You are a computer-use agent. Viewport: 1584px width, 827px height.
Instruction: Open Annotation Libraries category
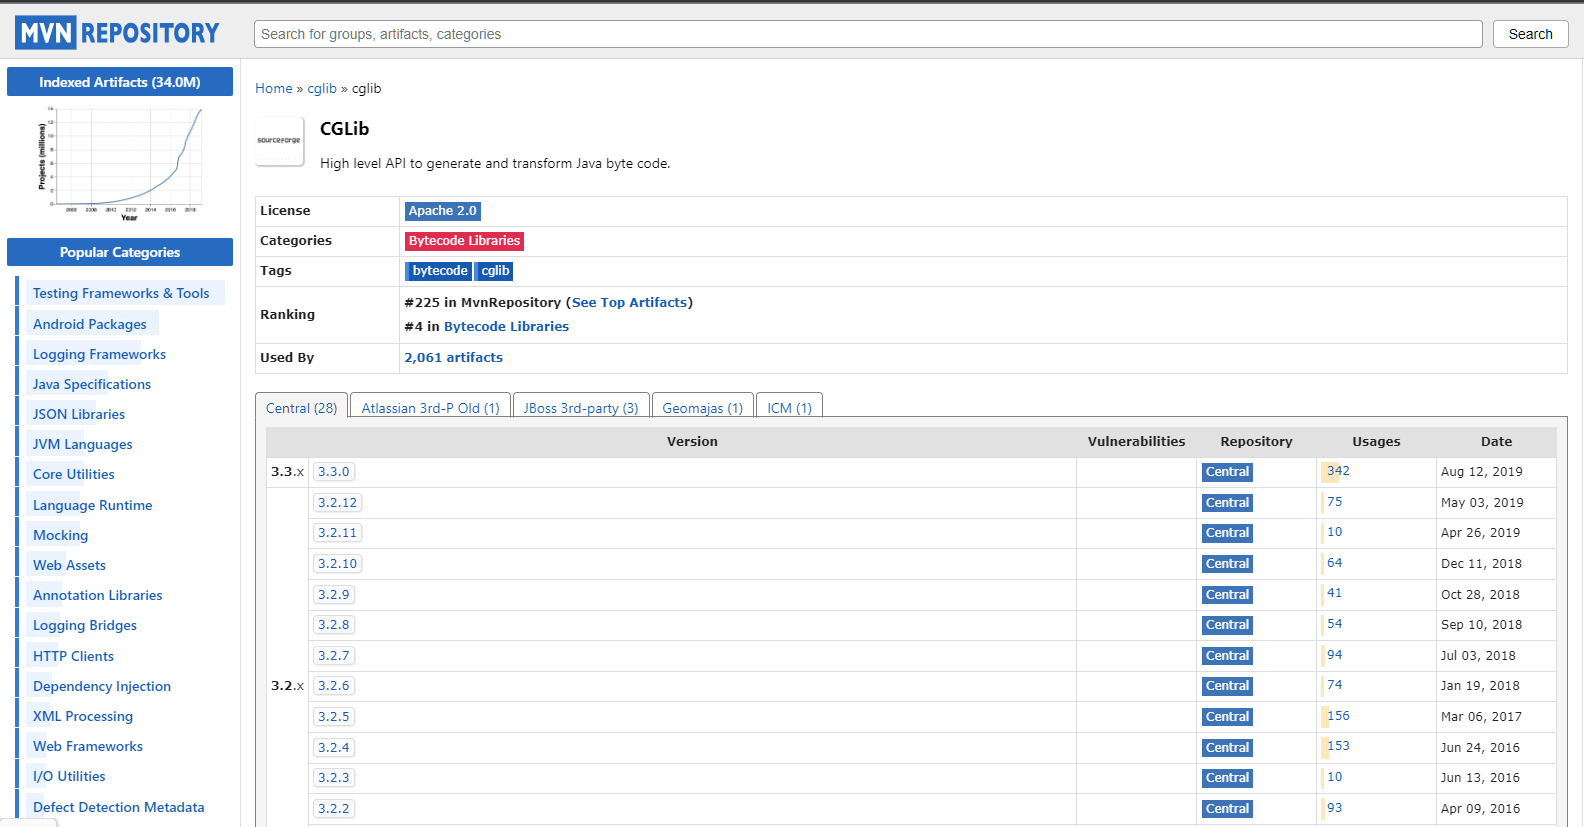[x=97, y=595]
